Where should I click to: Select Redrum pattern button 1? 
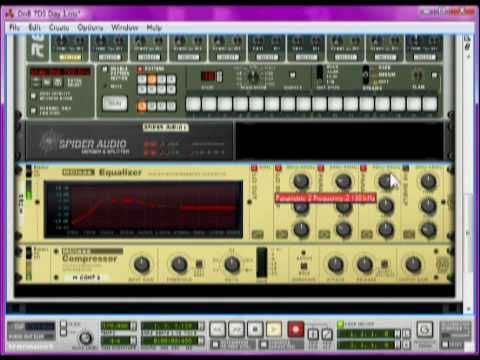click(142, 80)
